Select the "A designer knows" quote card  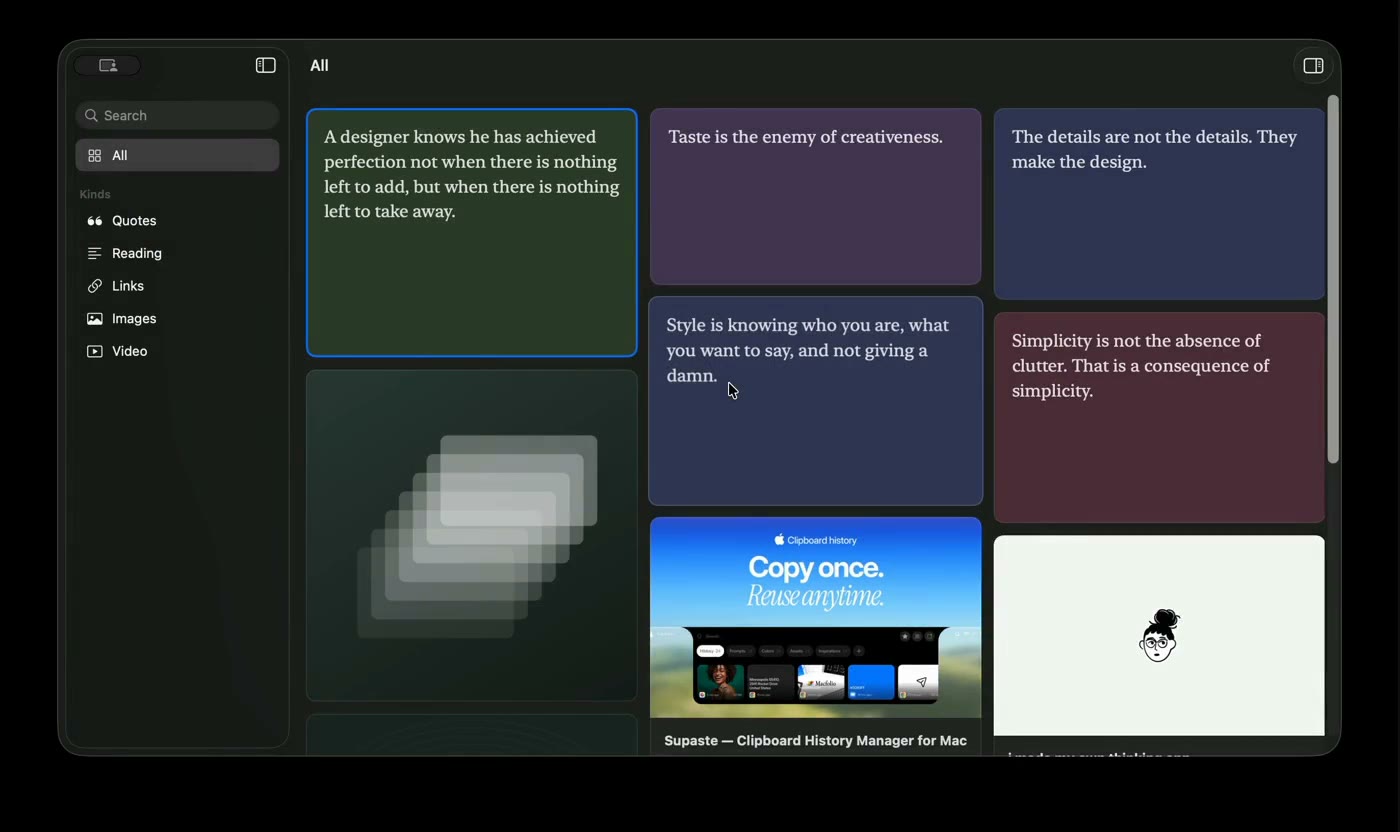click(x=472, y=232)
